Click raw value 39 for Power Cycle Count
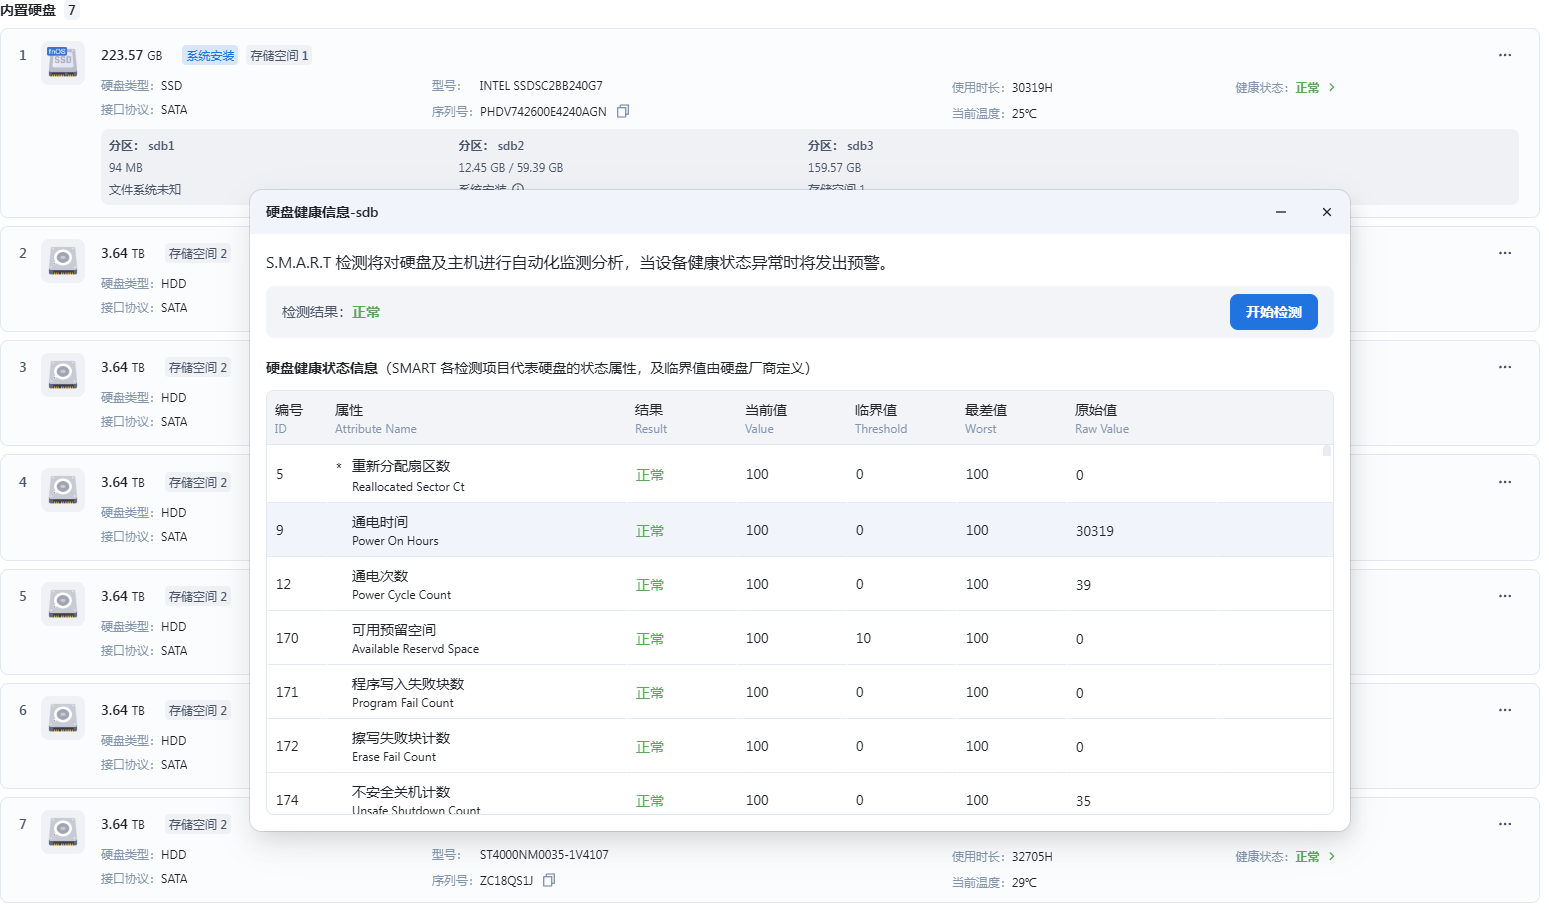1549x910 pixels. 1083,585
